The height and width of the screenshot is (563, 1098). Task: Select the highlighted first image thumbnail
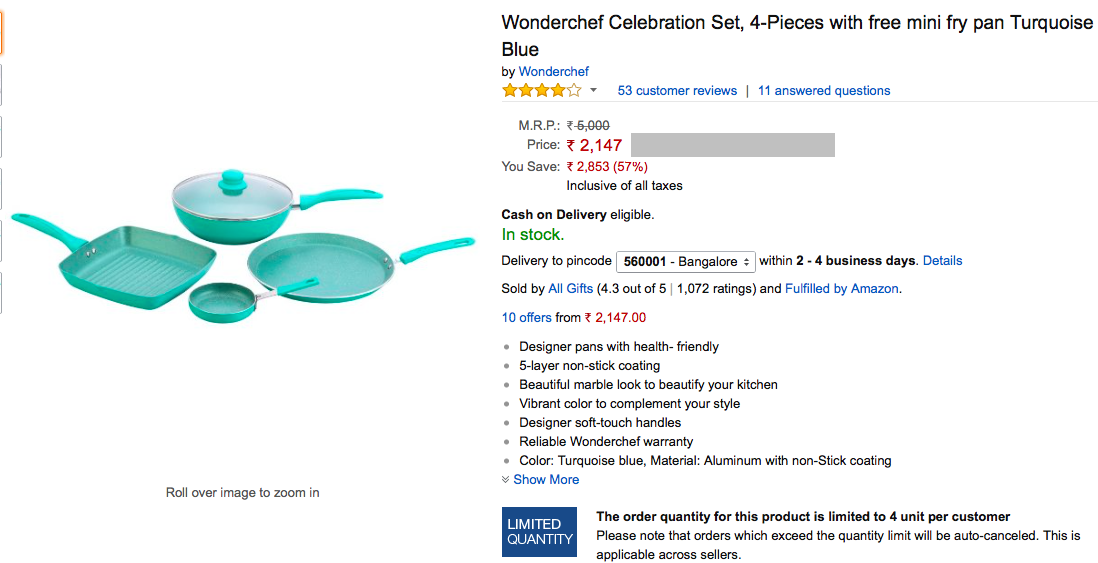pos(2,35)
